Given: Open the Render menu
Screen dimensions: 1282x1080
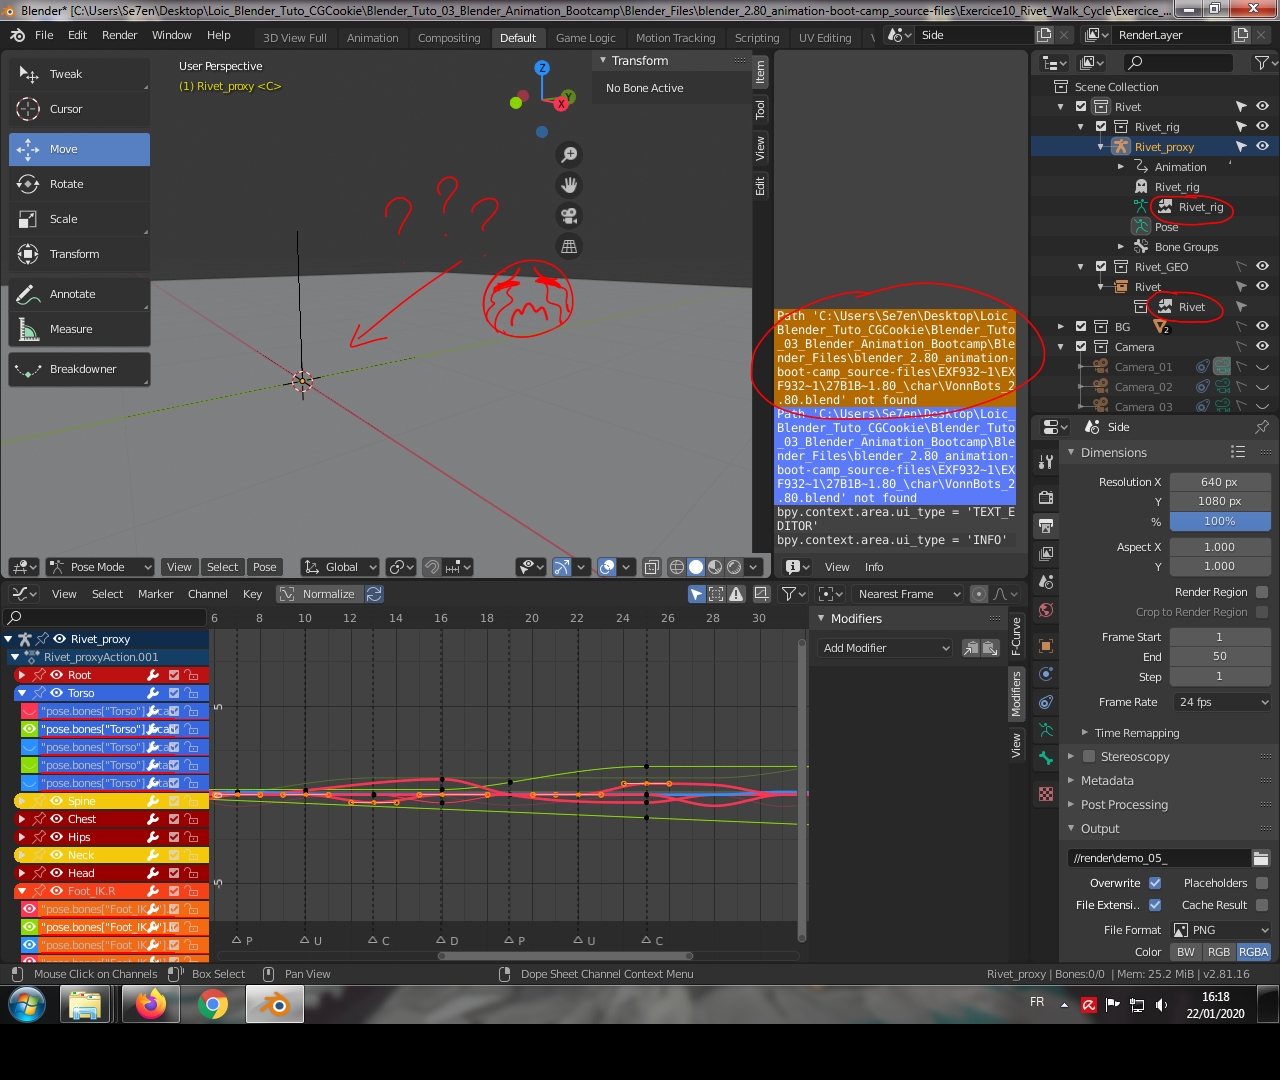Looking at the screenshot, I should [119, 34].
